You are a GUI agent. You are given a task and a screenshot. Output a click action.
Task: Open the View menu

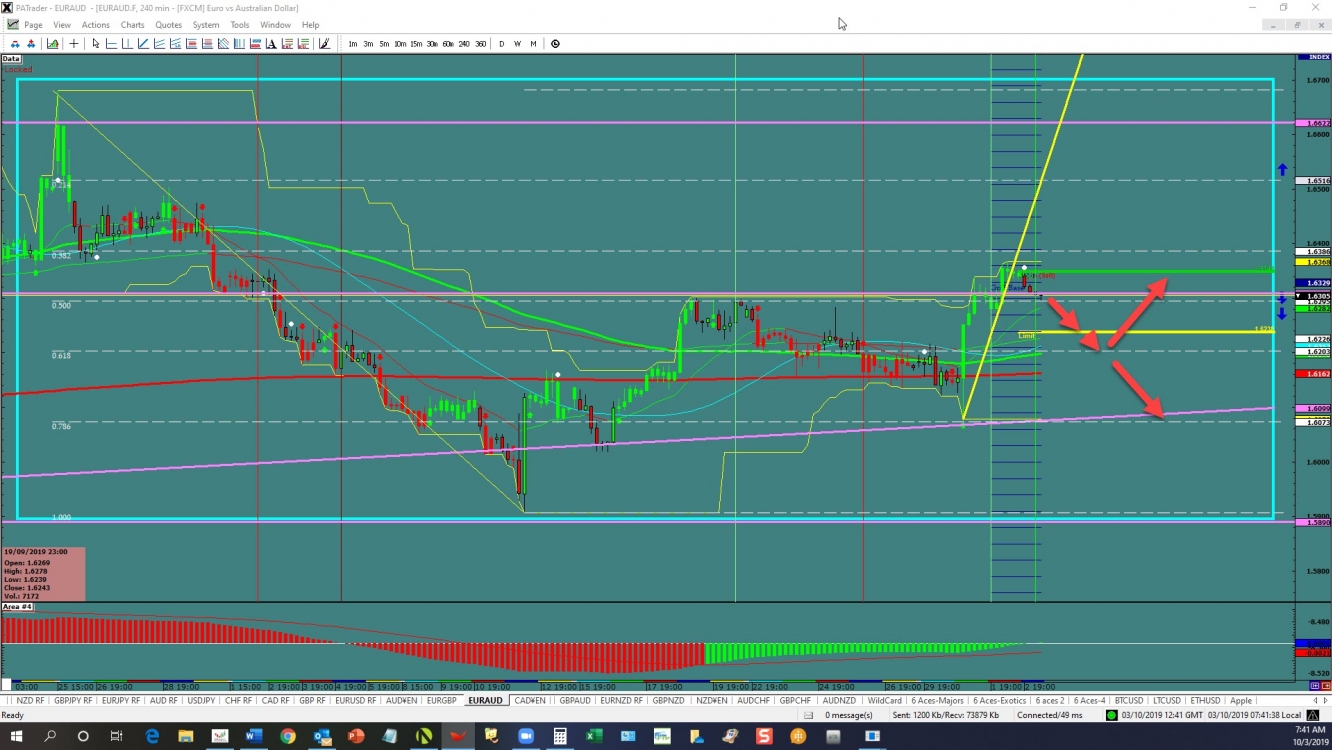(62, 25)
